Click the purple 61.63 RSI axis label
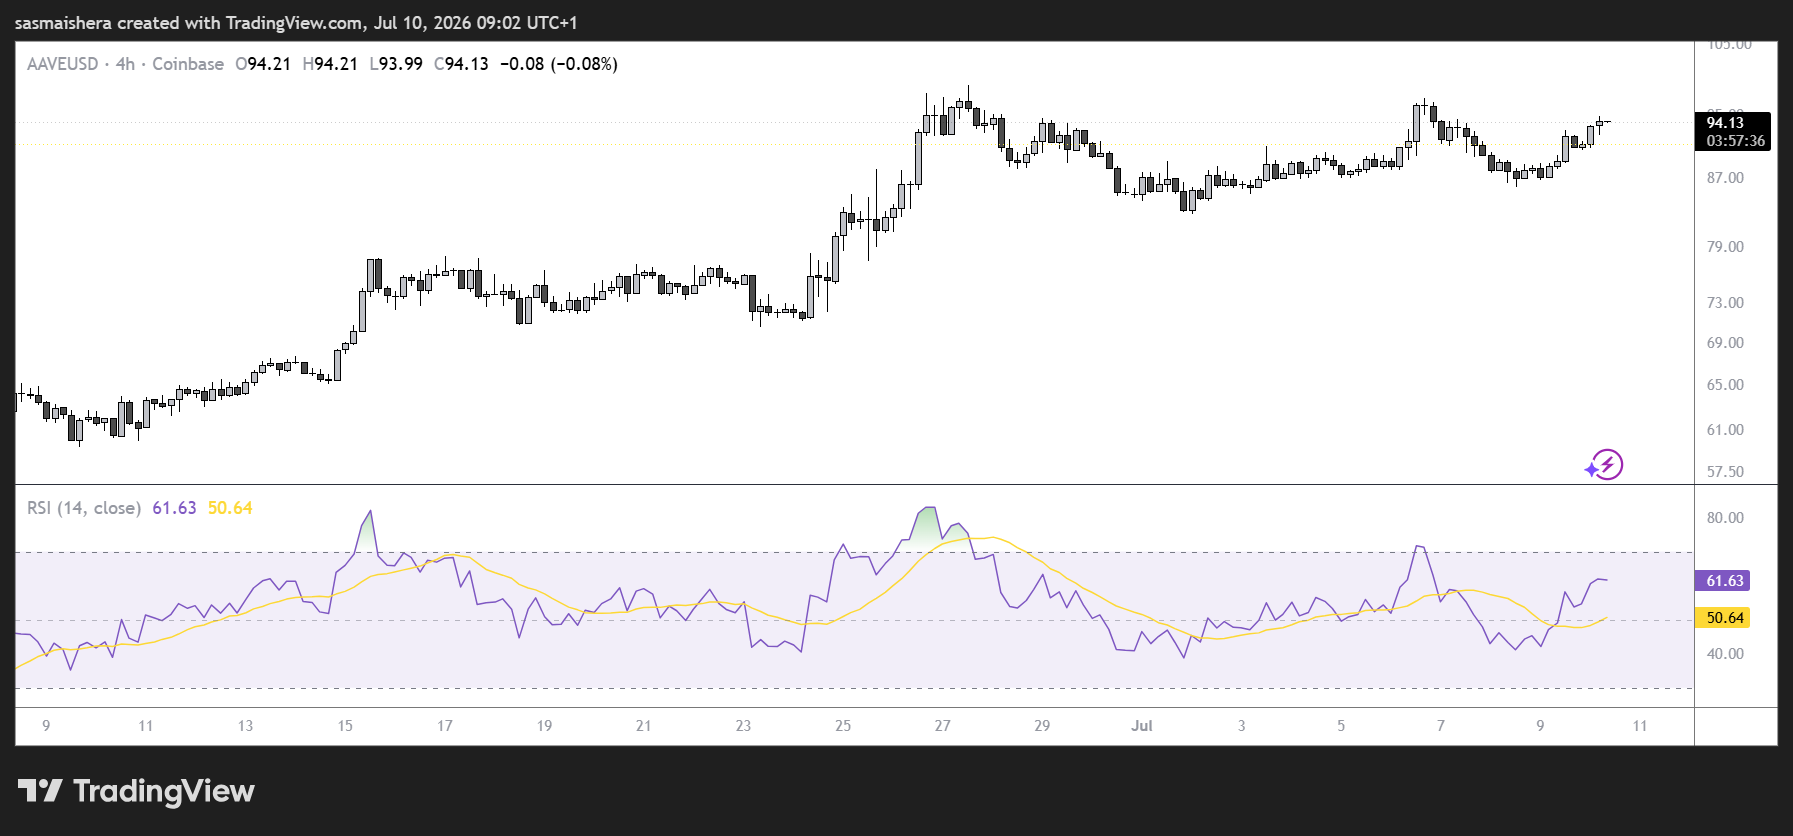This screenshot has height=836, width=1793. (1725, 581)
